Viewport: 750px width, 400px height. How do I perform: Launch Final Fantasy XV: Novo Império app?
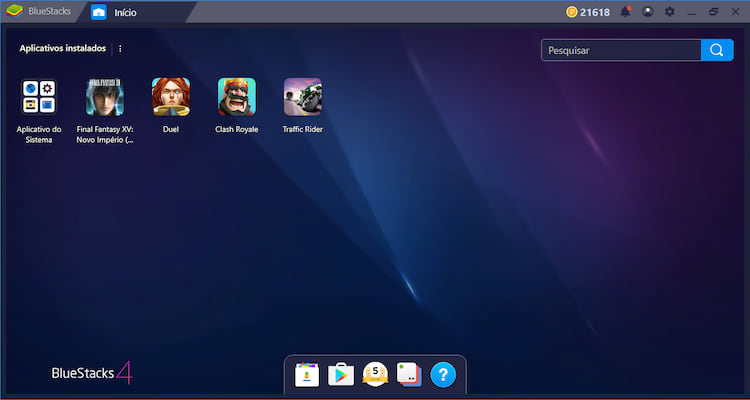(x=105, y=97)
